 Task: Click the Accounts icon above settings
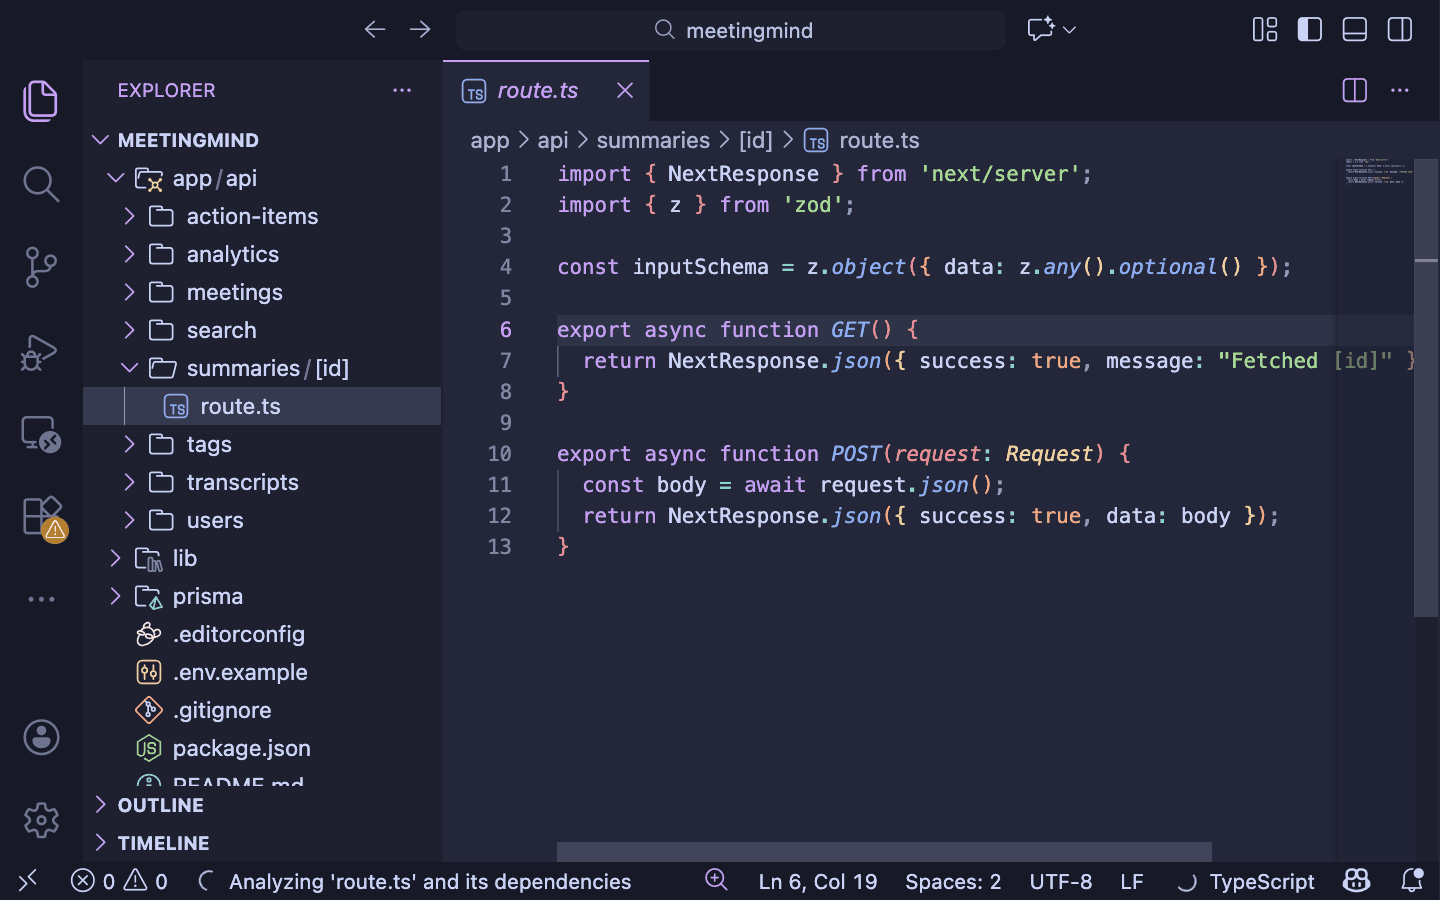[41, 738]
